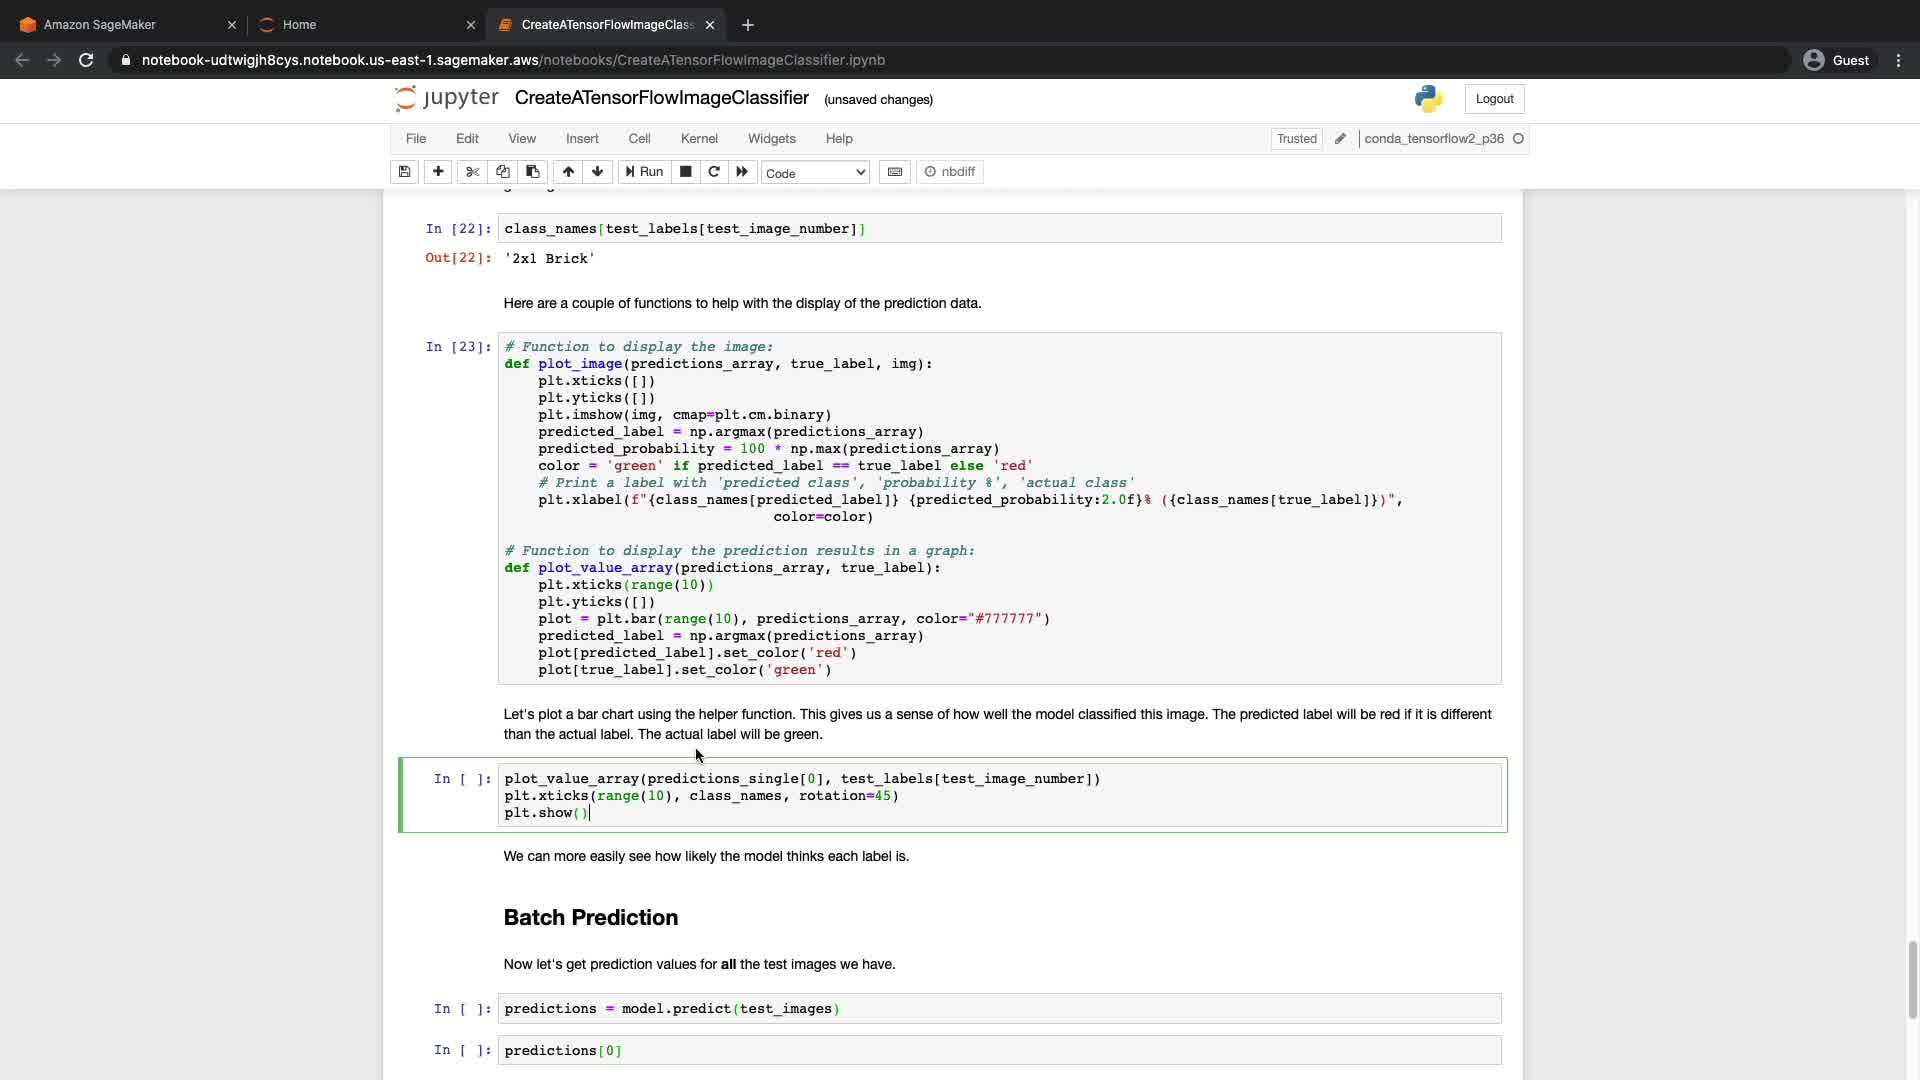Viewport: 1920px width, 1080px height.
Task: Click inside the predictions[0] code cell
Action: [x=1000, y=1051]
